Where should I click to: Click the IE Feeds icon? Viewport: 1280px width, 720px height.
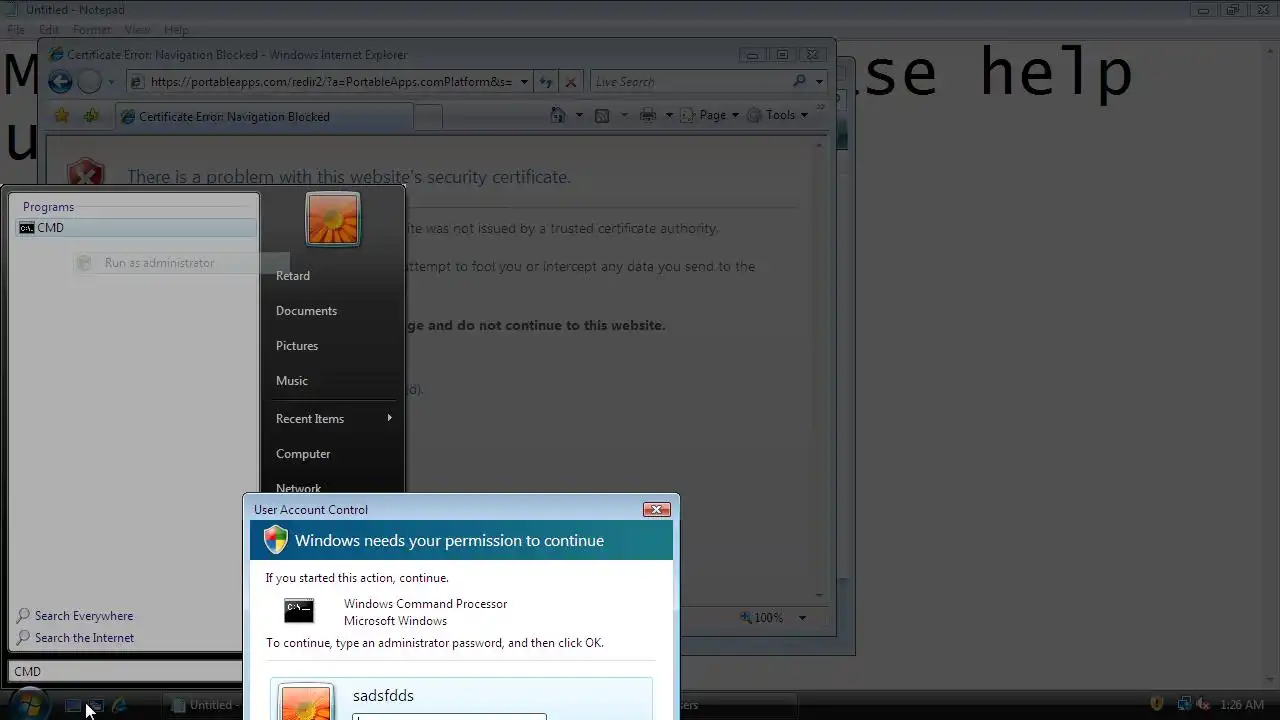click(x=602, y=115)
